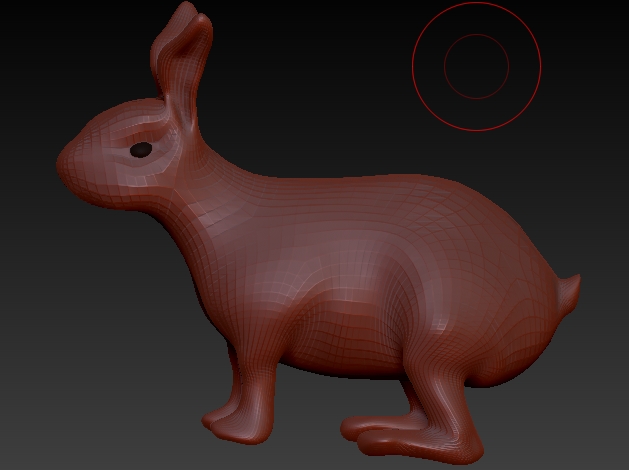
Task: Click the rabbit's hind foot
Action: (x=410, y=440)
